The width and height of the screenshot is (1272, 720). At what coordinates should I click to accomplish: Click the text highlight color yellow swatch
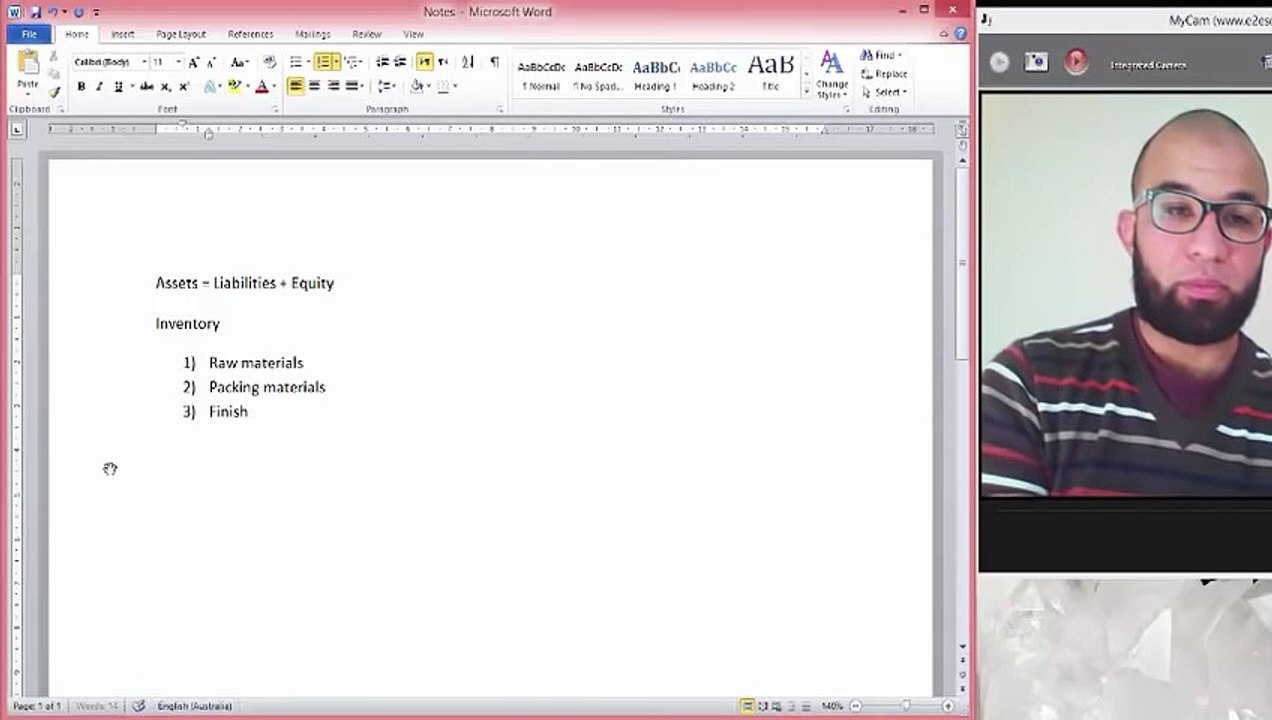234,87
